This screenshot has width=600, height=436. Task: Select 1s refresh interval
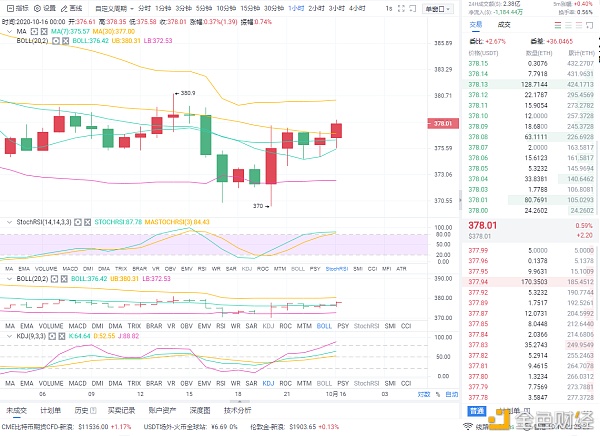click(x=389, y=8)
